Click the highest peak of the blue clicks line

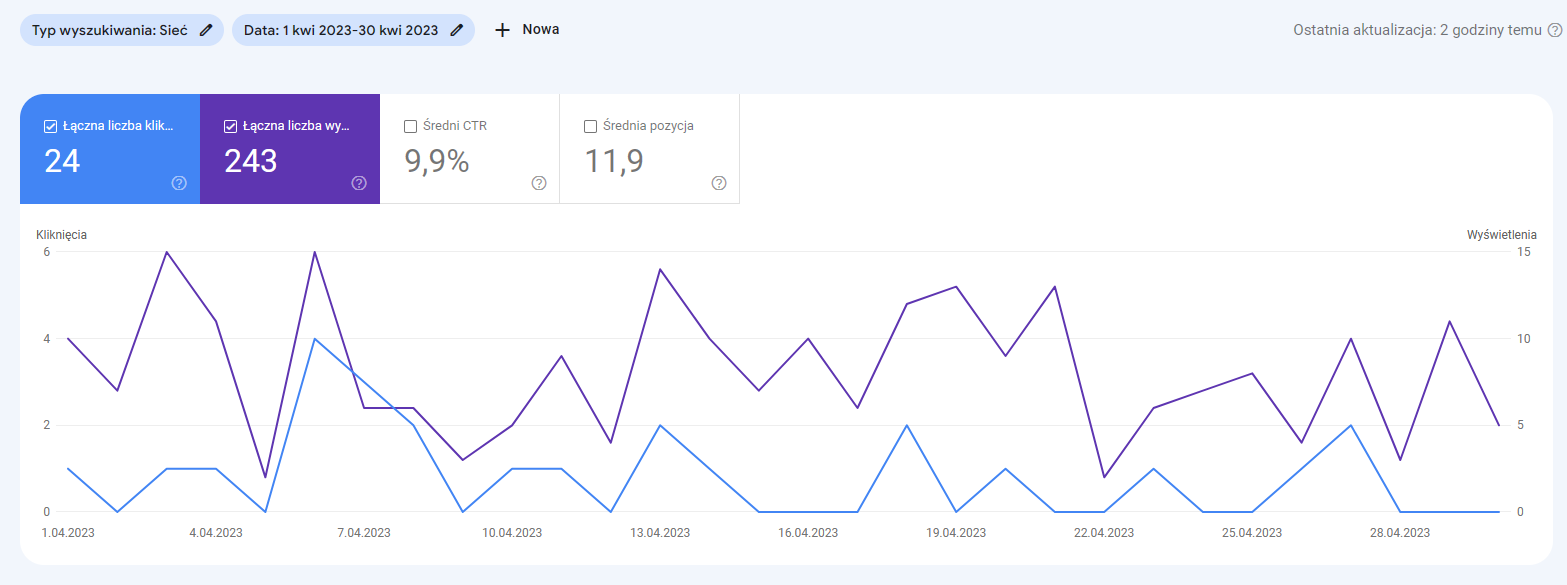pyautogui.click(x=315, y=339)
